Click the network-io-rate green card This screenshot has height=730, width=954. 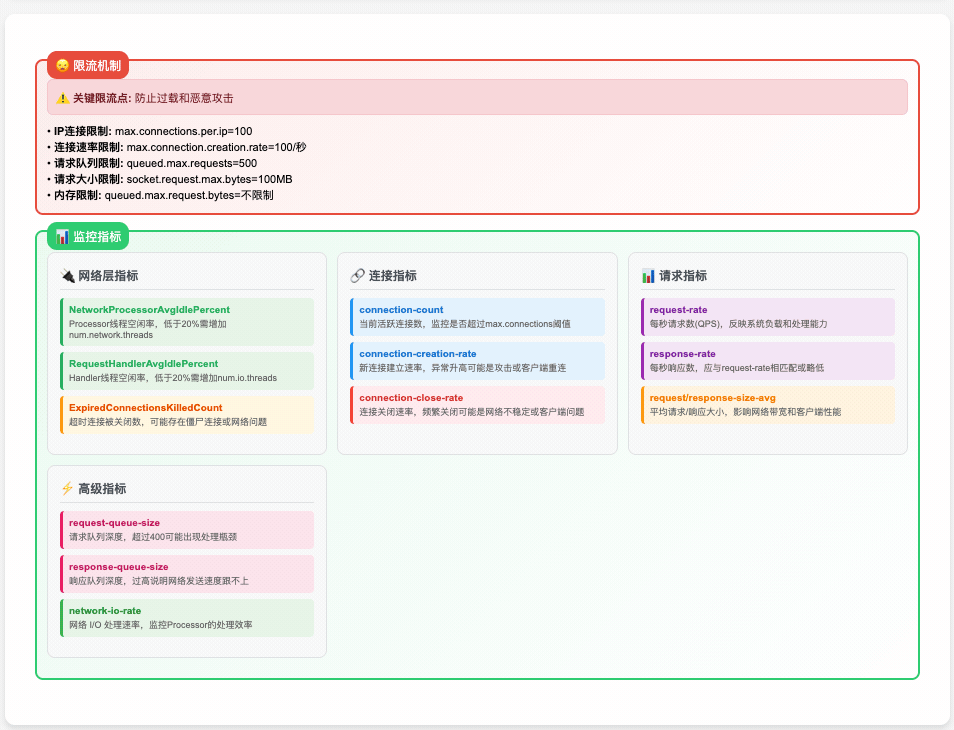(x=187, y=617)
